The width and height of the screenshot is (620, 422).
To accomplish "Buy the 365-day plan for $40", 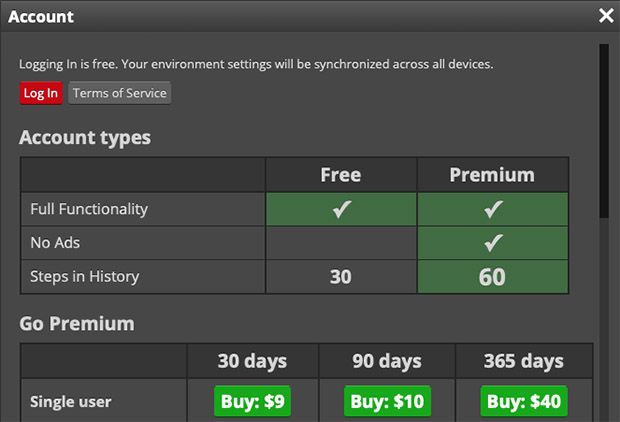I will tap(524, 401).
